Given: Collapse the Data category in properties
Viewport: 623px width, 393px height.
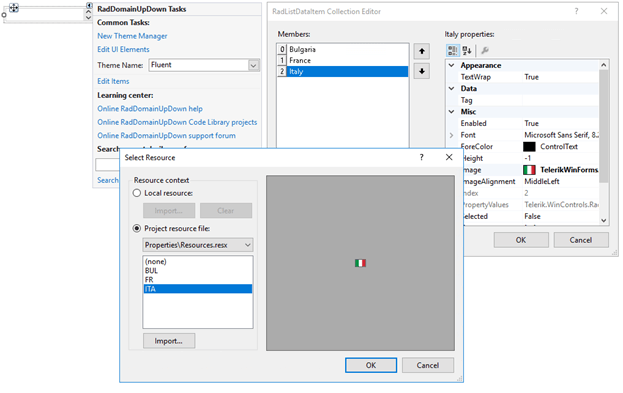Looking at the screenshot, I should [x=451, y=89].
